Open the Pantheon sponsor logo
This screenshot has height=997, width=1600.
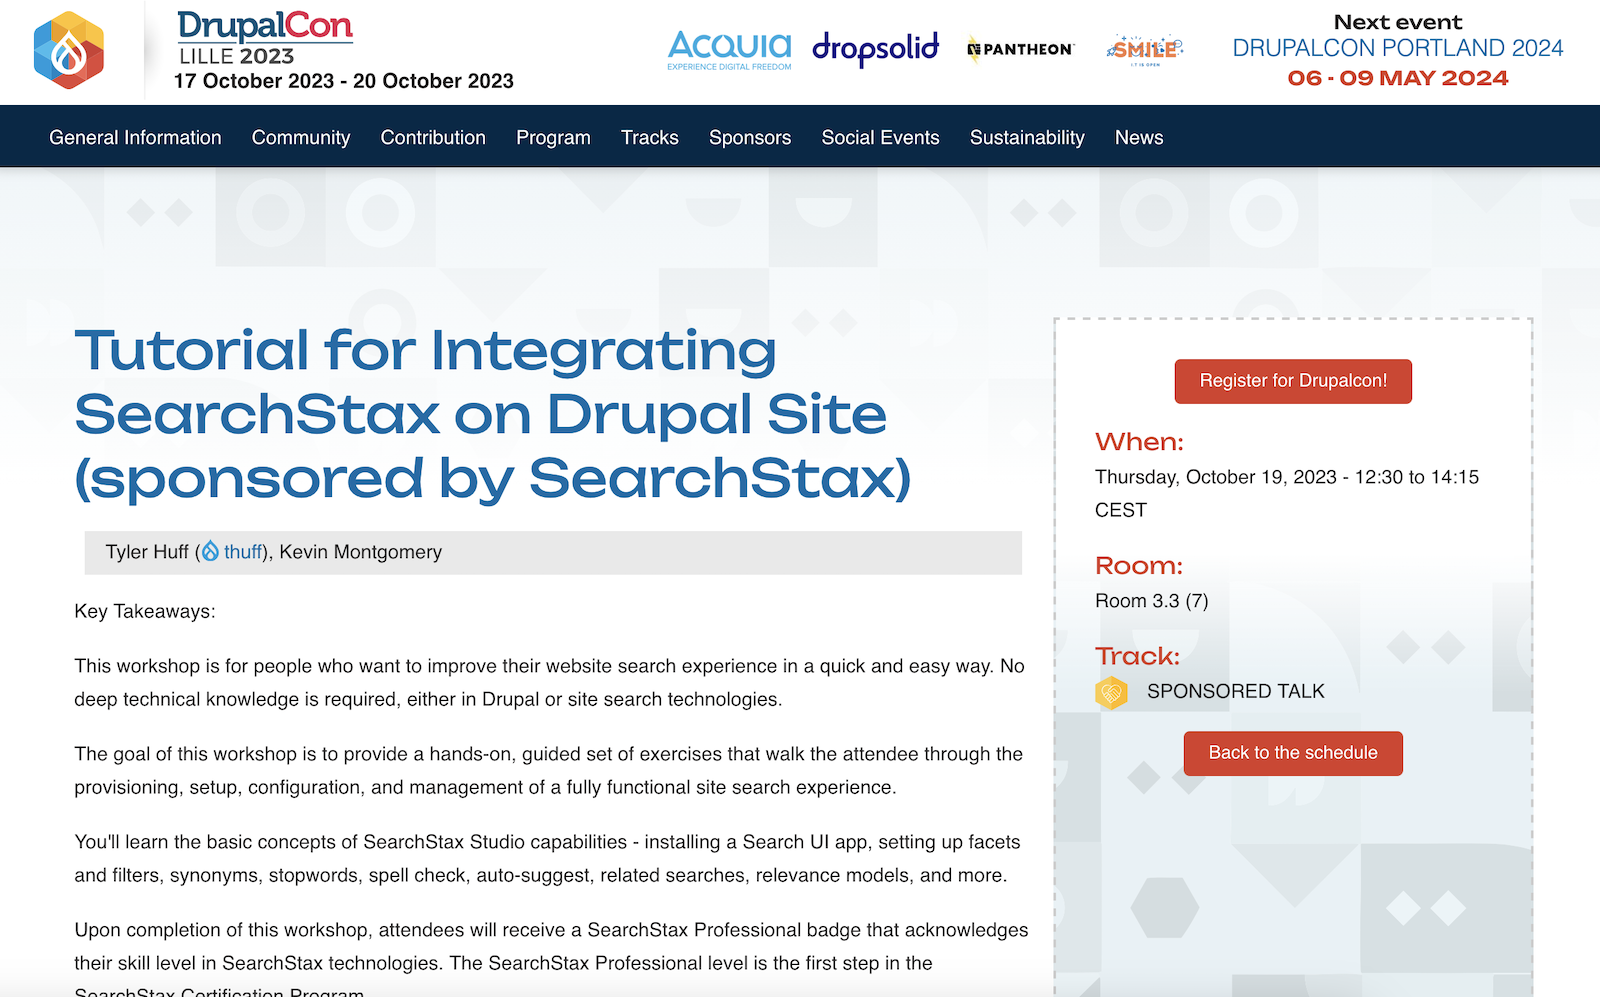pyautogui.click(x=1020, y=49)
